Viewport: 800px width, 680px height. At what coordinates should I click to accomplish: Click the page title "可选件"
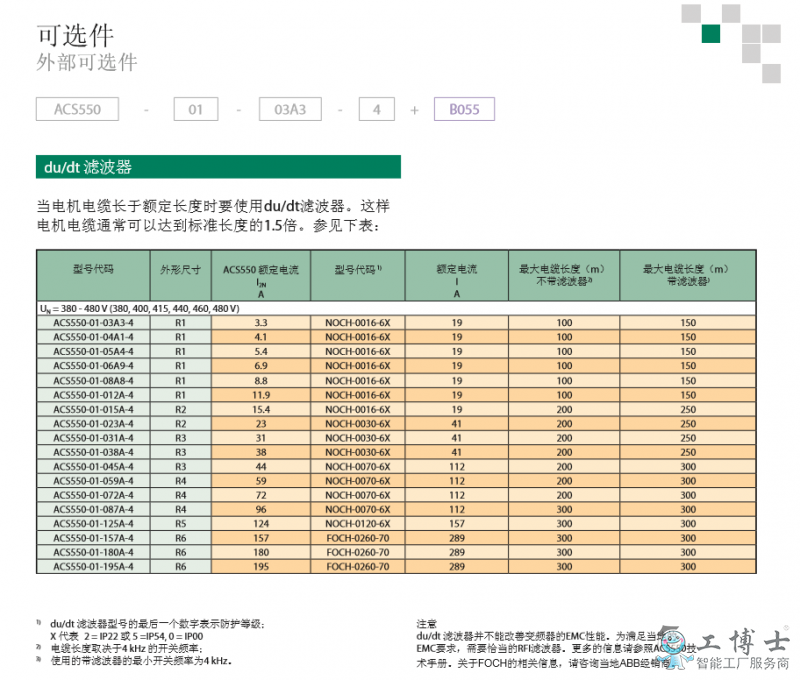click(75, 36)
